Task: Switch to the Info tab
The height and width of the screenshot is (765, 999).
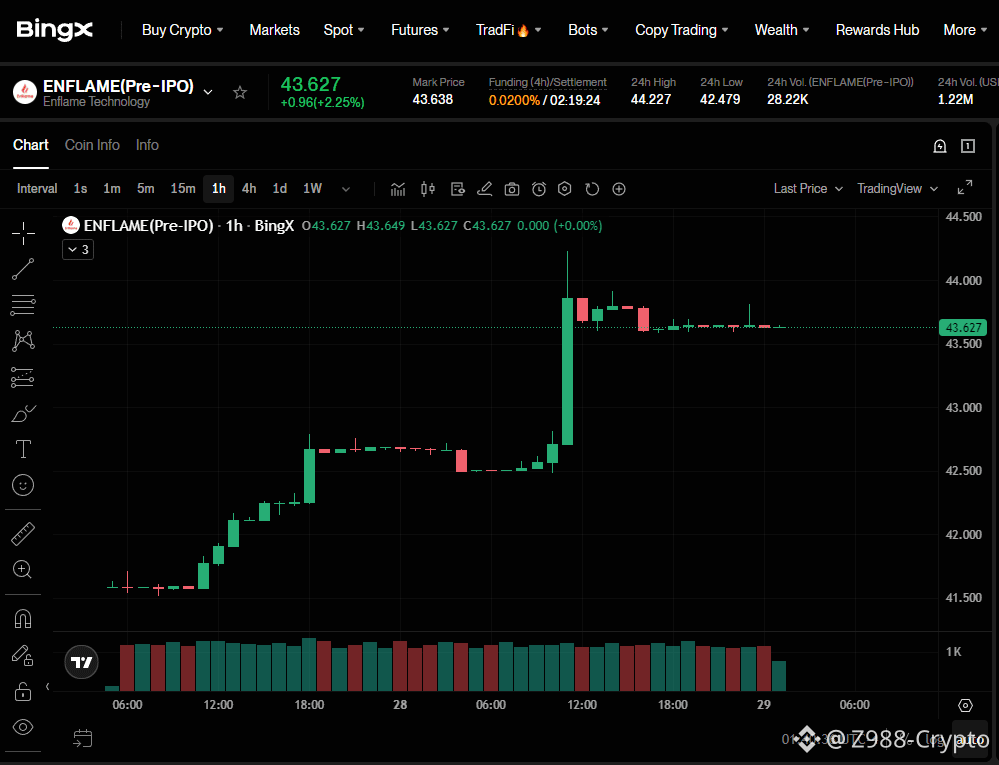Action: pyautogui.click(x=147, y=145)
